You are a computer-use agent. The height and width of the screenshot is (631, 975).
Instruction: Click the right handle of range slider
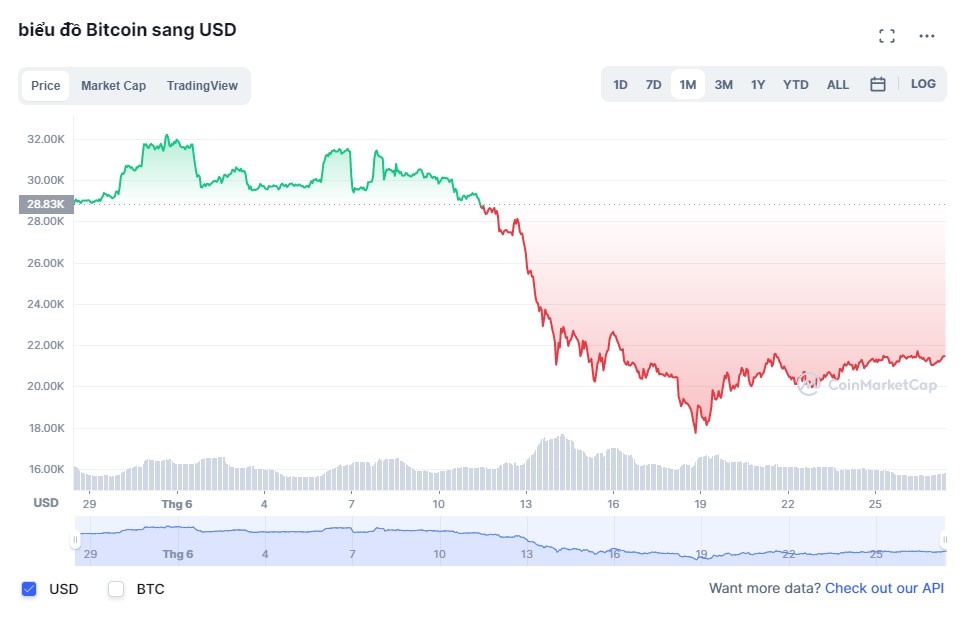(944, 541)
